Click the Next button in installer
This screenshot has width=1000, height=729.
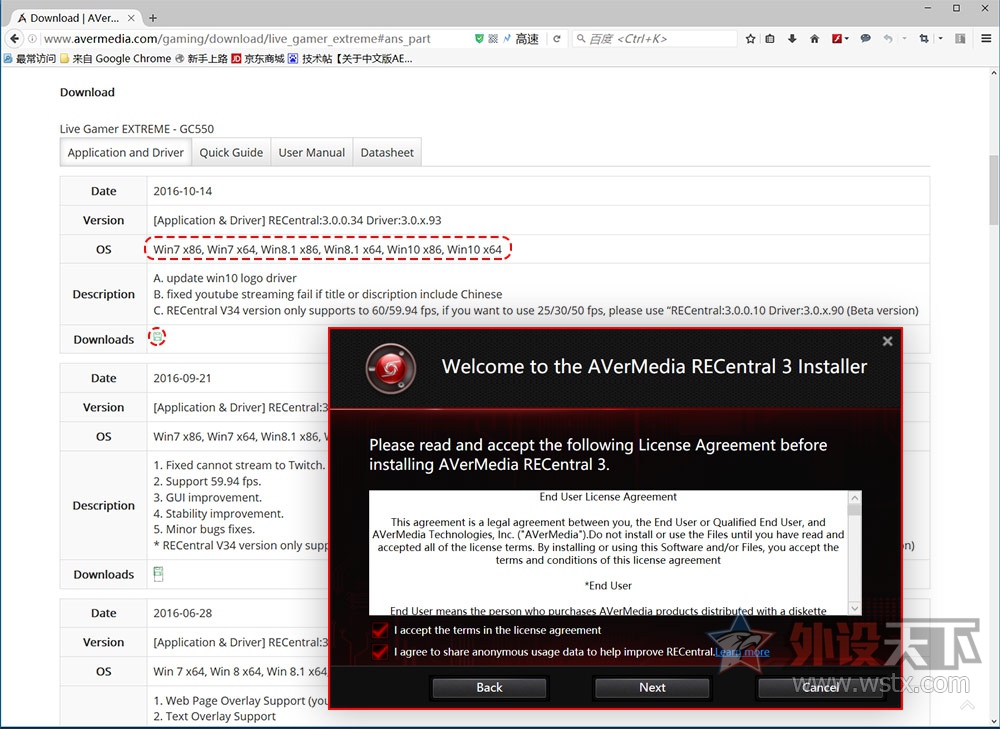(x=652, y=688)
